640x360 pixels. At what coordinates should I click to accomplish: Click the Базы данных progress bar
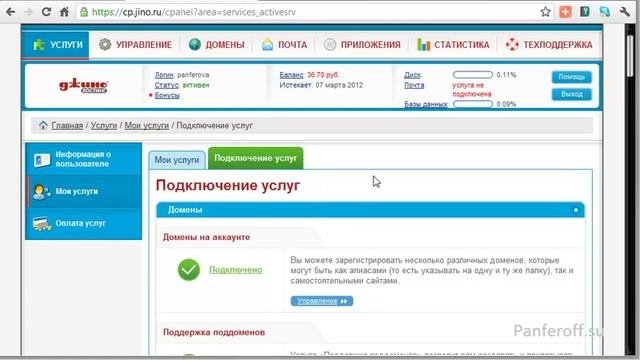tap(473, 104)
